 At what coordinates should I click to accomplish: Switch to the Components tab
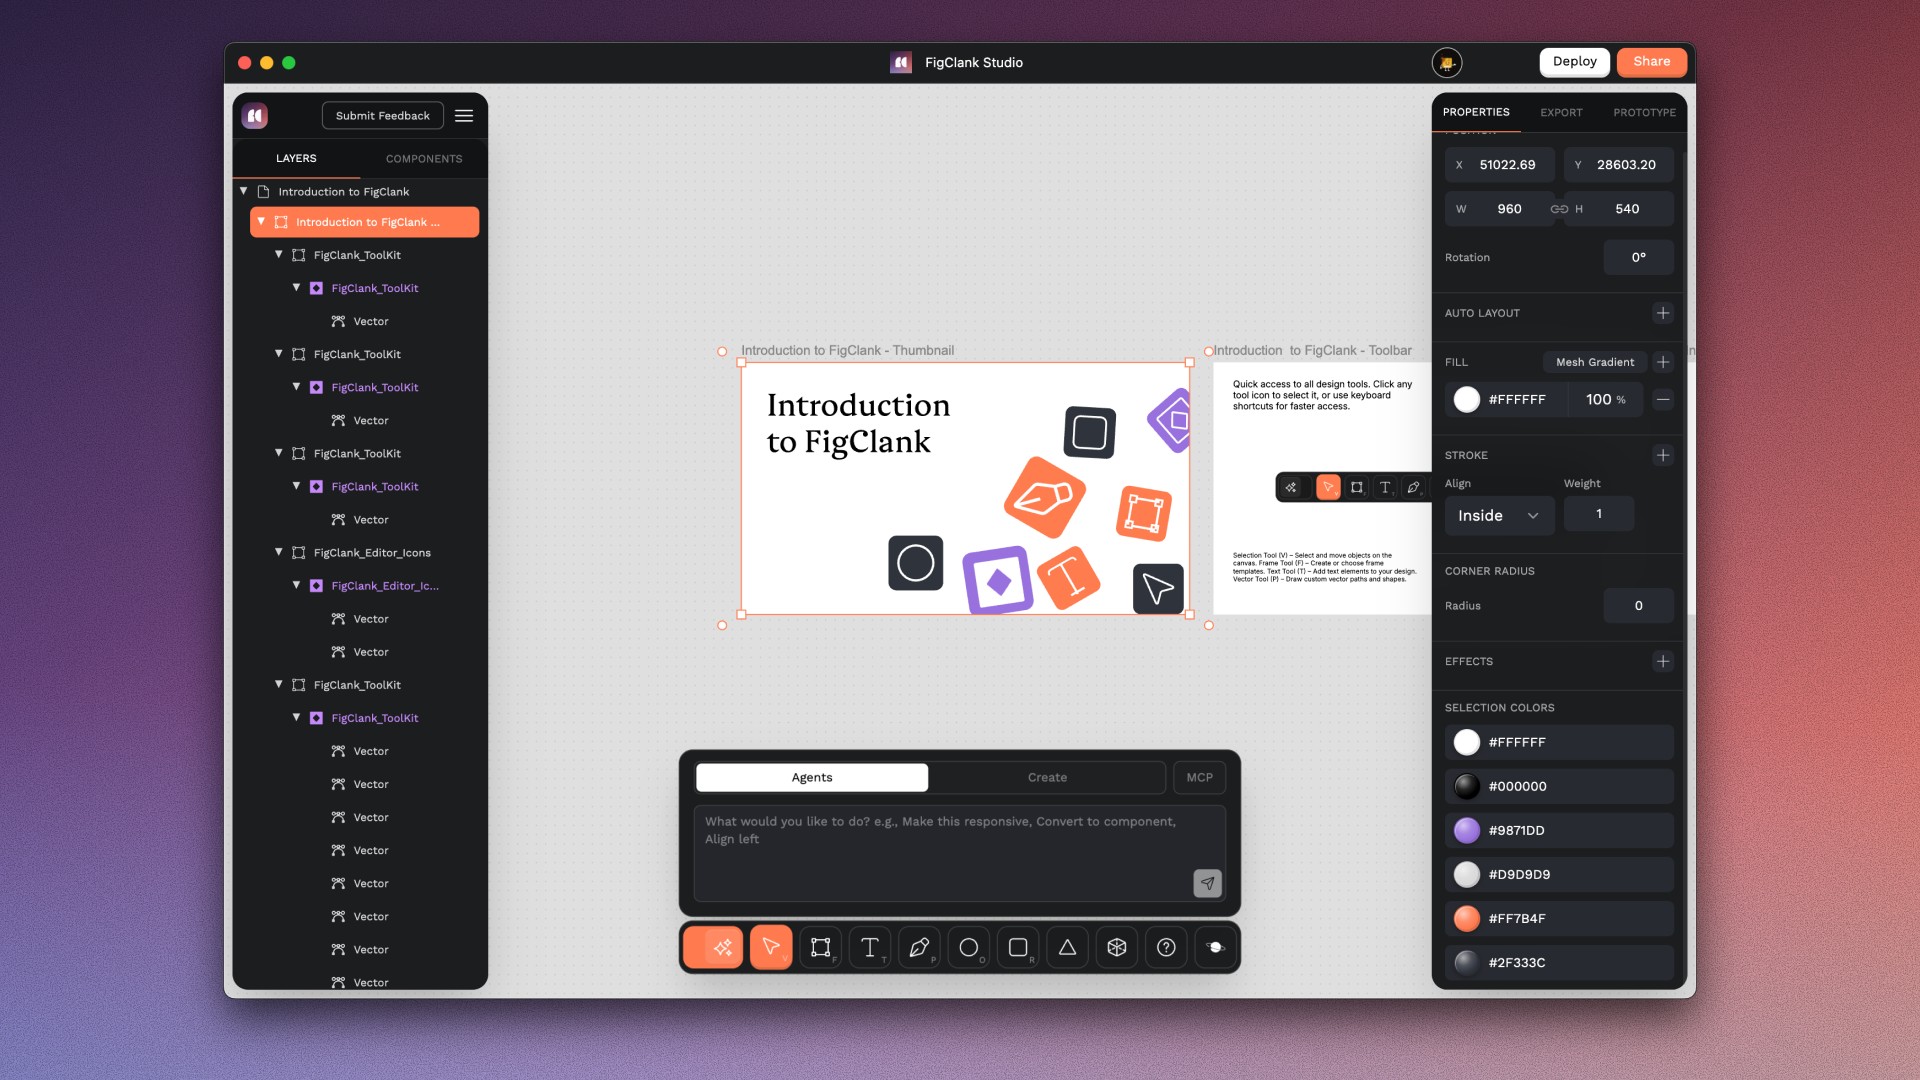[x=424, y=159]
